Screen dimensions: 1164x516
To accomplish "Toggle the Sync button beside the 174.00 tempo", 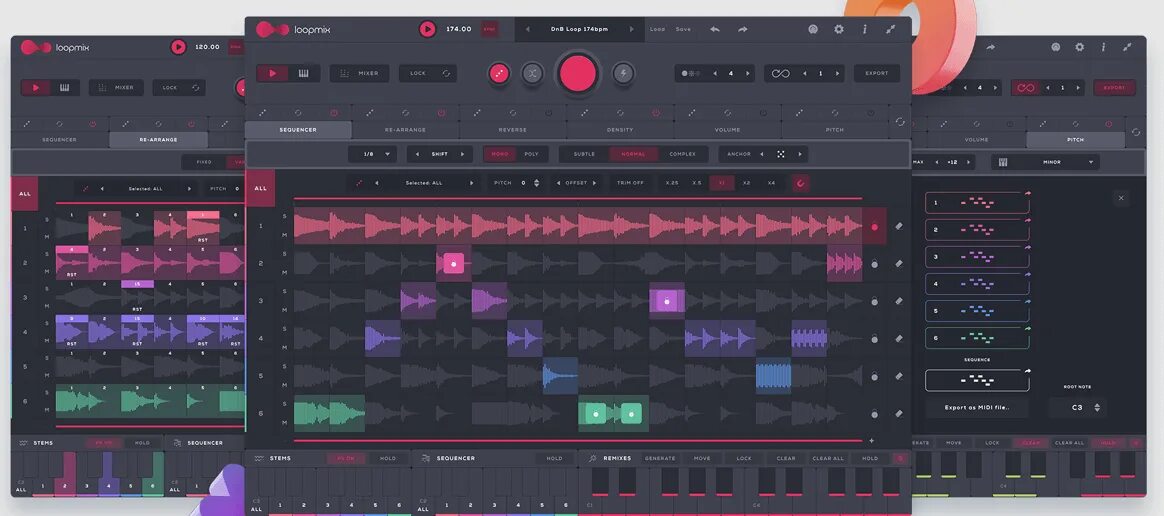I will pyautogui.click(x=489, y=29).
